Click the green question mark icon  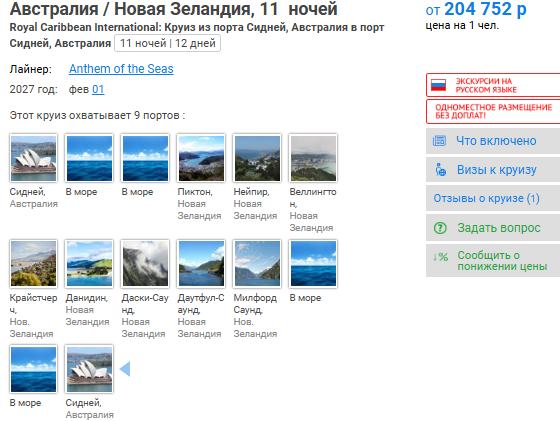point(440,227)
